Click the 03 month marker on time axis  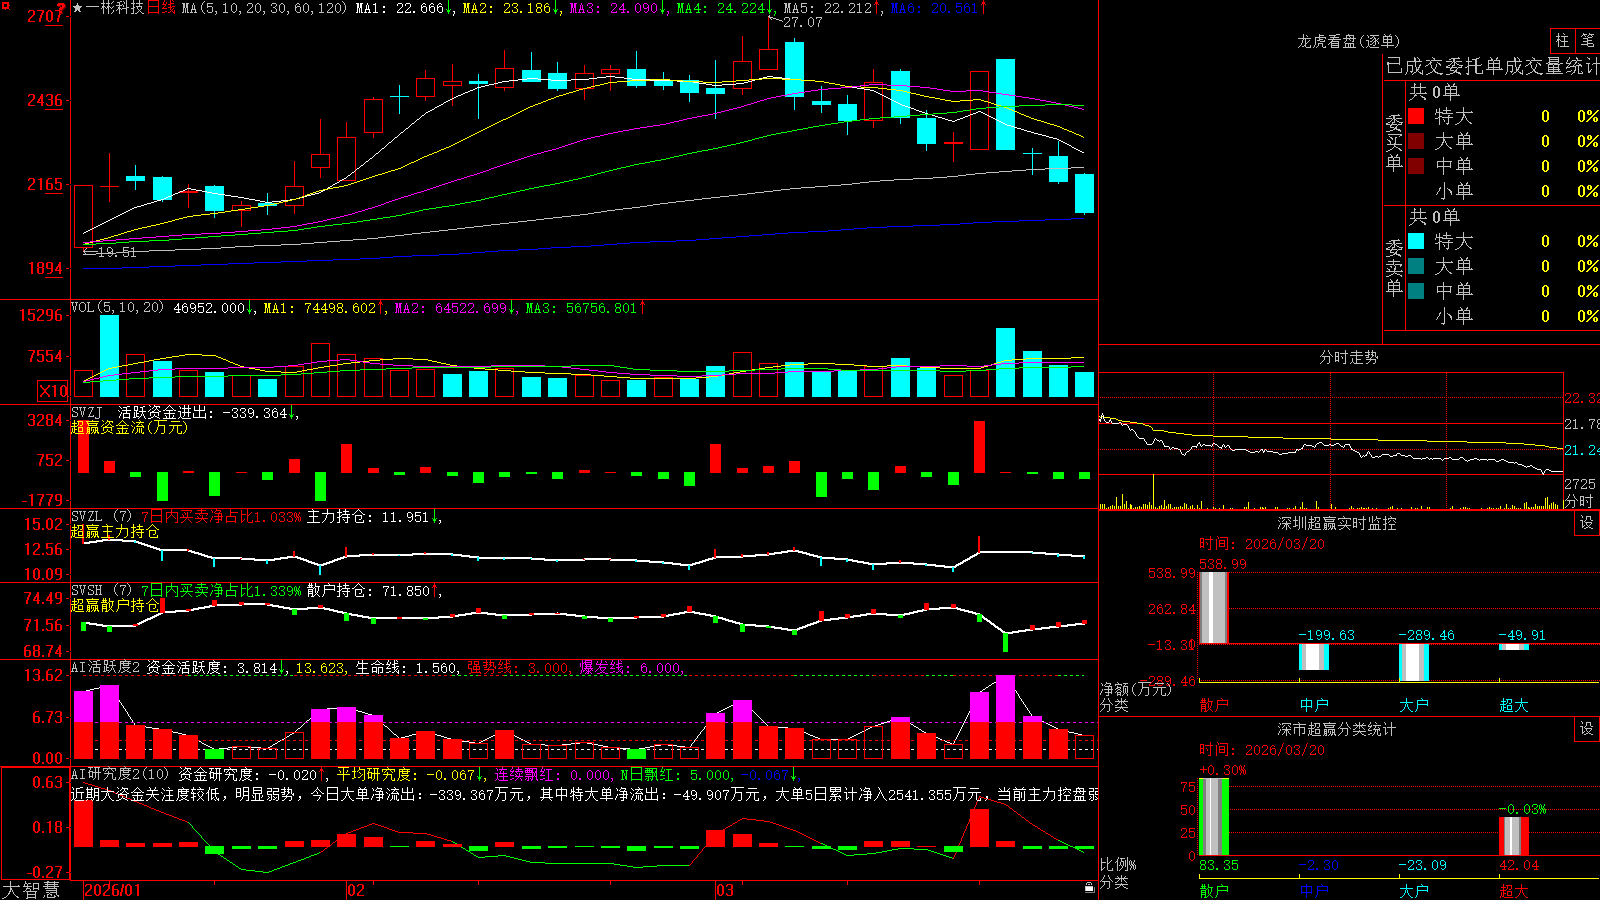coord(725,890)
